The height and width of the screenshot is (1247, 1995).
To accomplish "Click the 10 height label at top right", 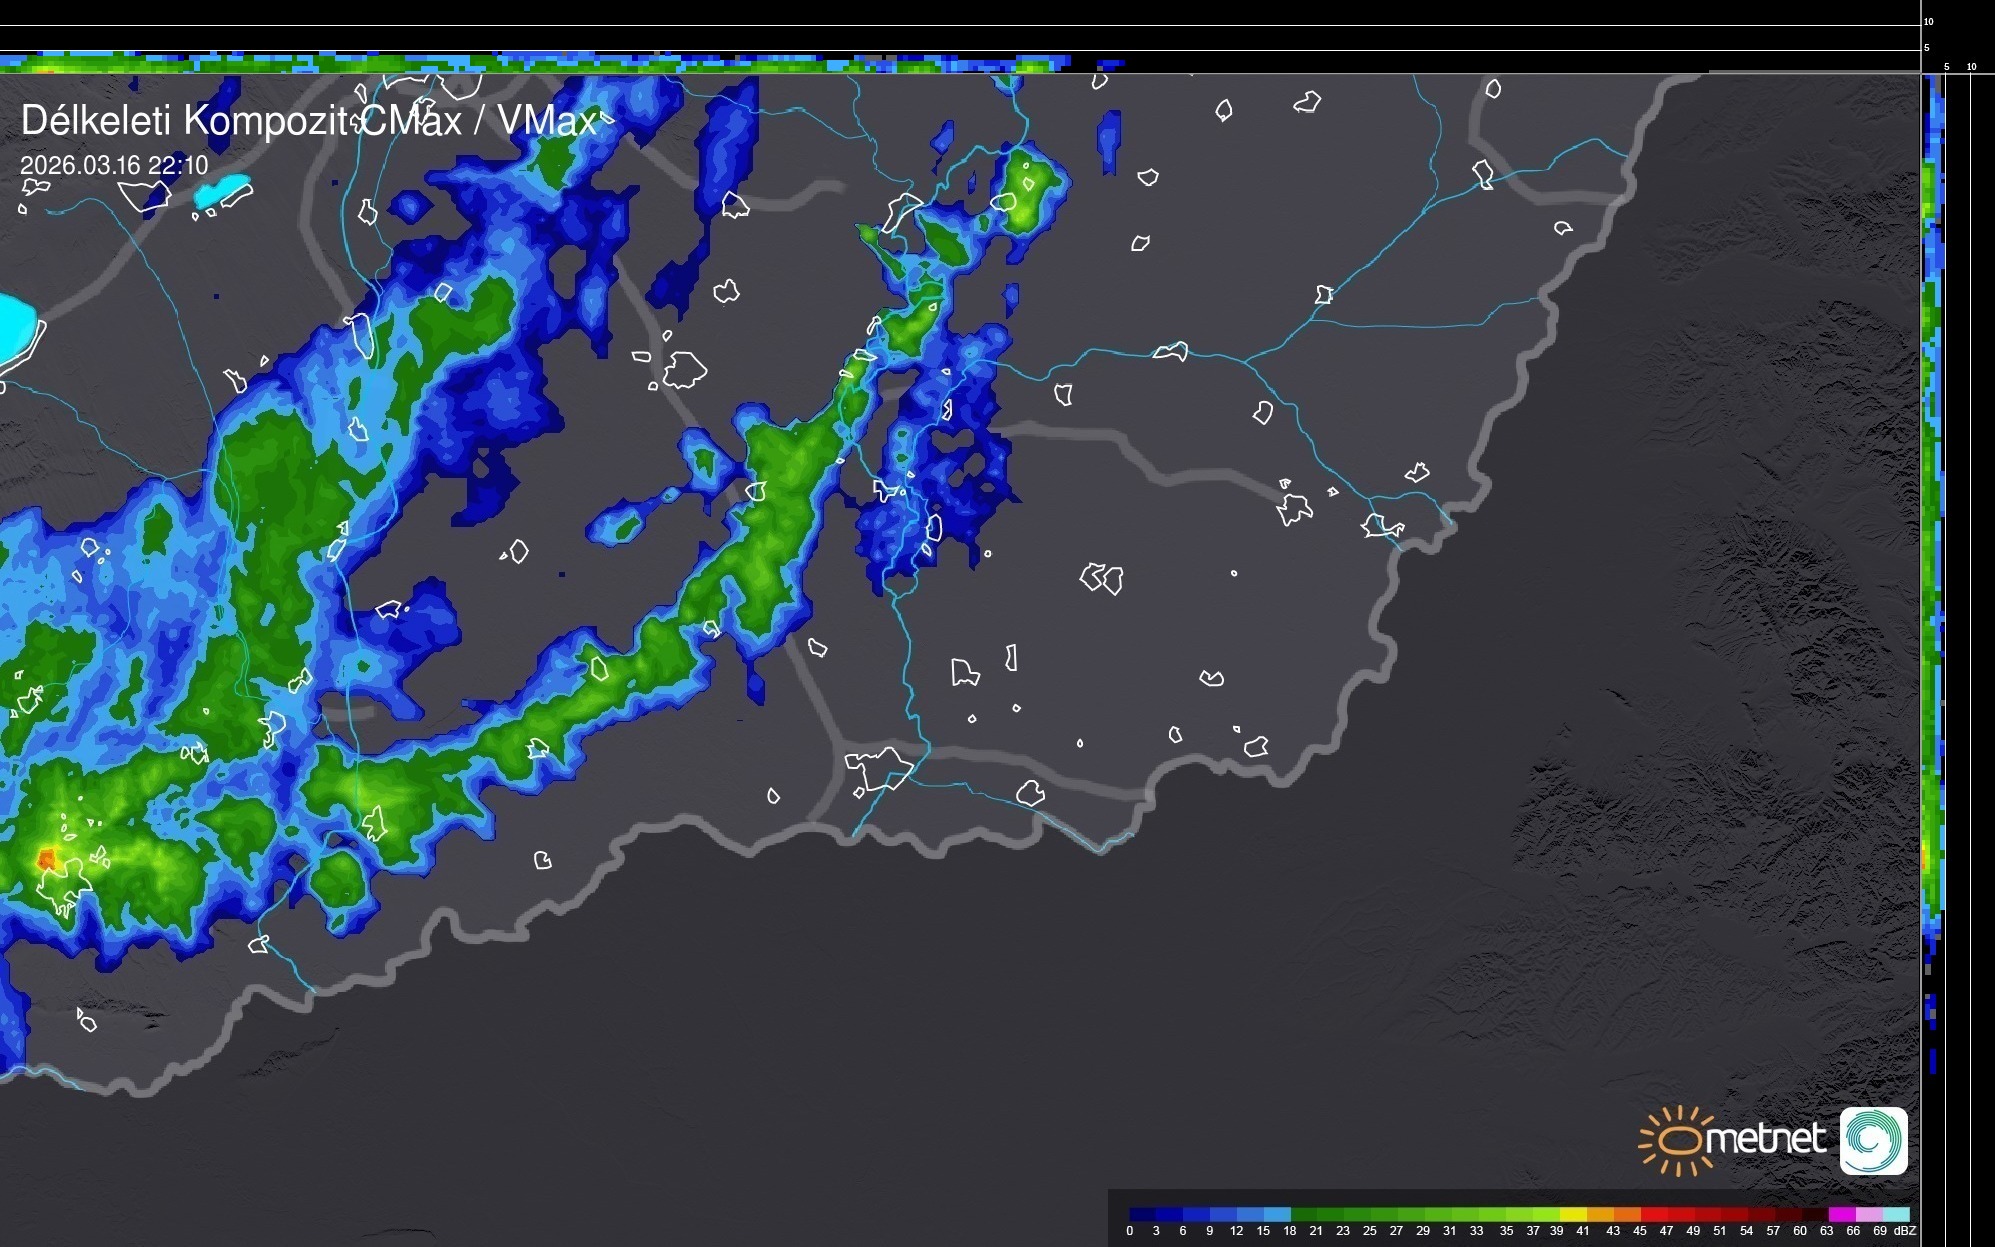I will pos(1929,21).
